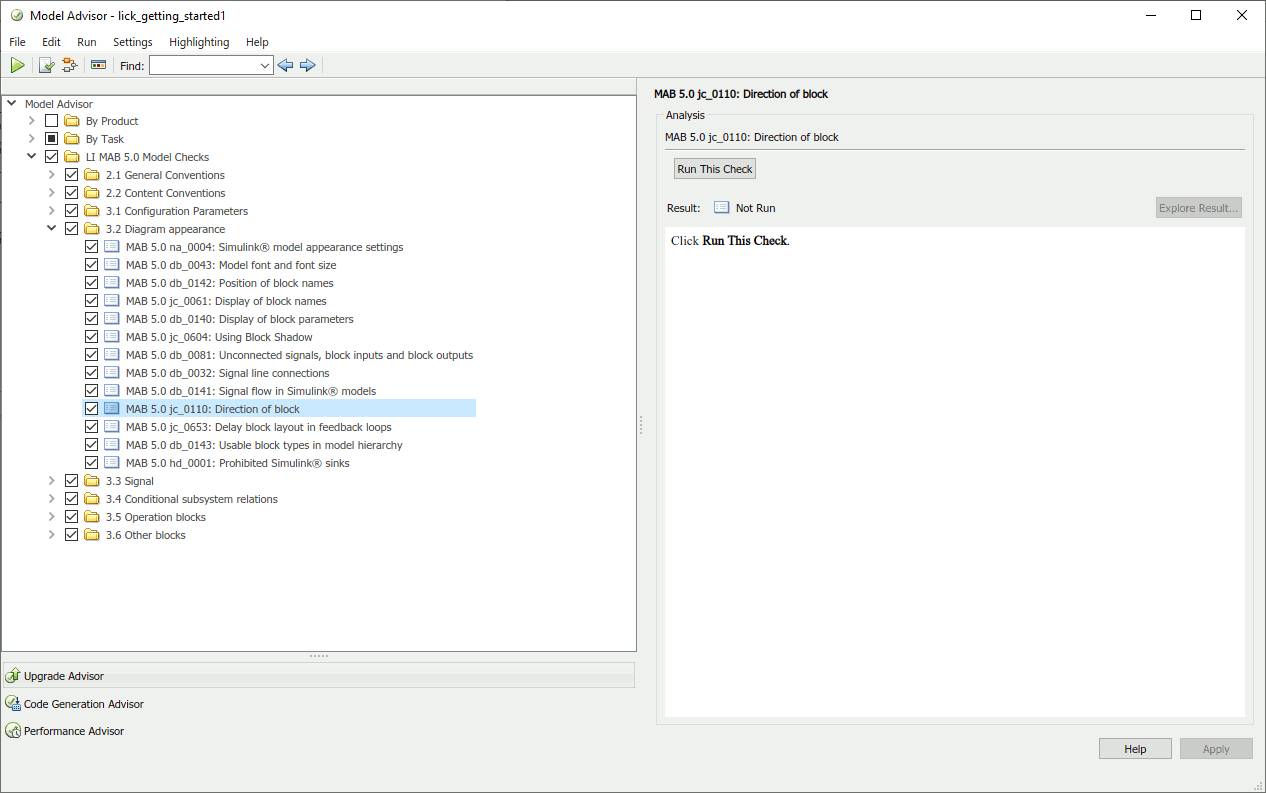Select the db_0143 Usable block types row
The width and height of the screenshot is (1266, 793).
(x=264, y=445)
